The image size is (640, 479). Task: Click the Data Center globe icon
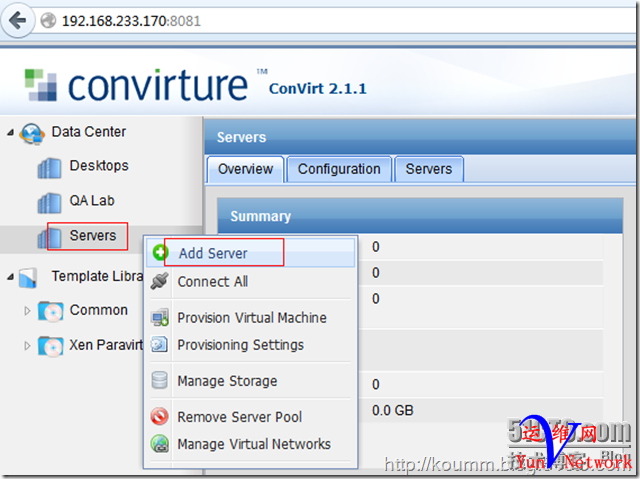[x=32, y=133]
